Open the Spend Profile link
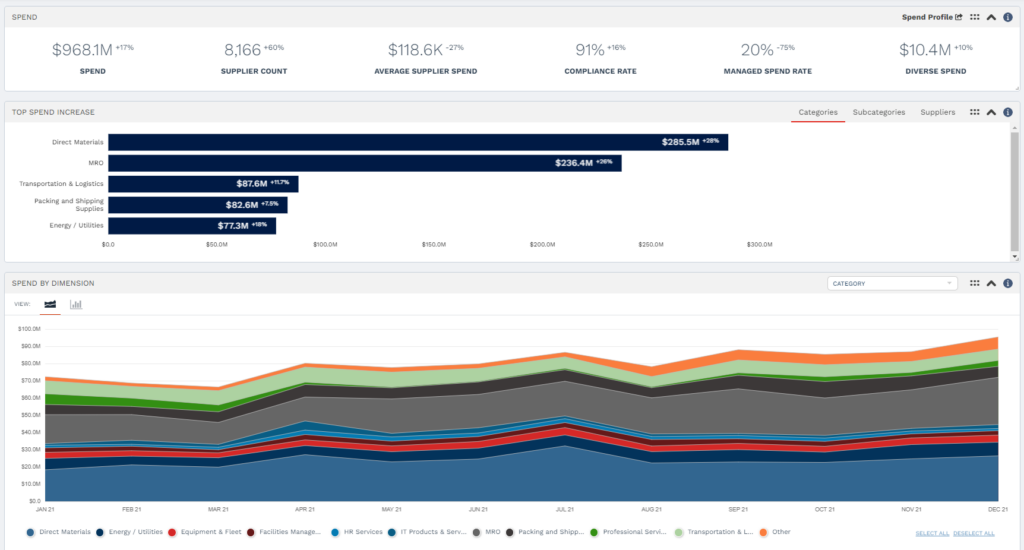 click(x=932, y=17)
